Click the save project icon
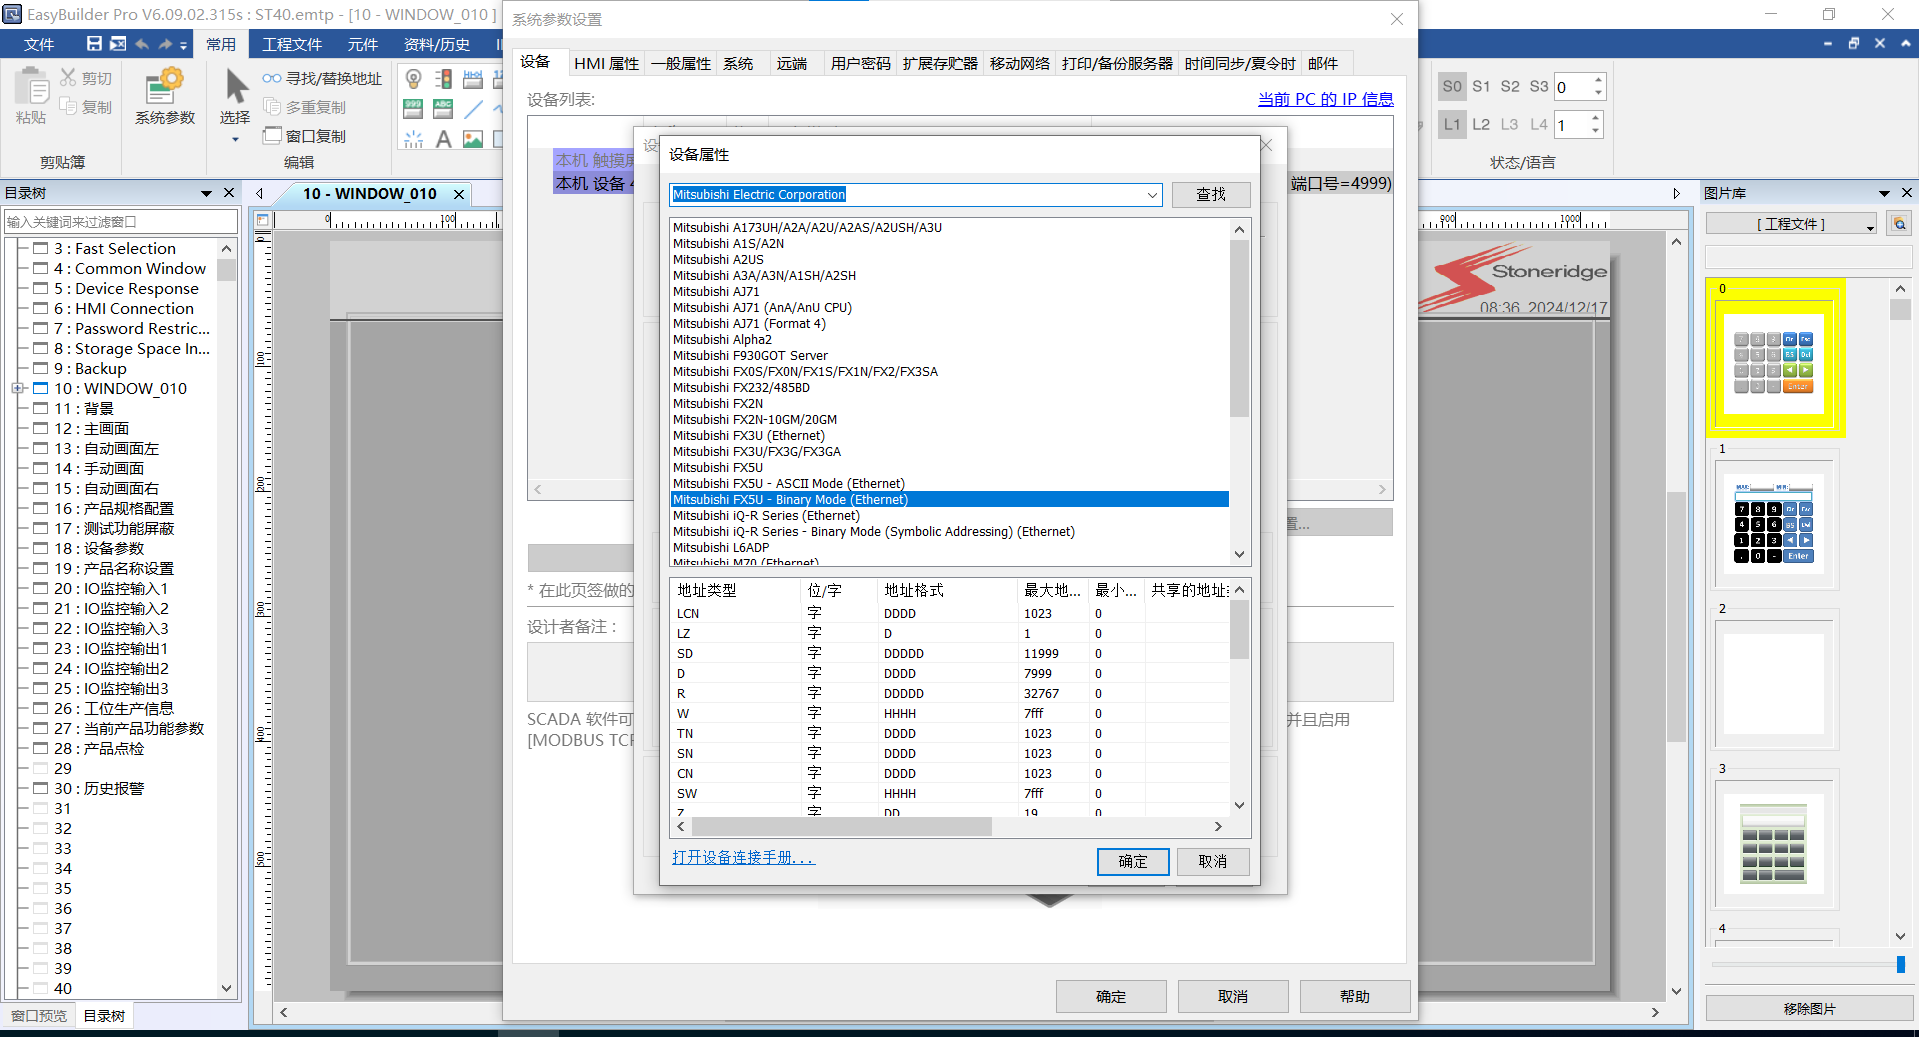Screen dimensions: 1919x1037 [94, 44]
